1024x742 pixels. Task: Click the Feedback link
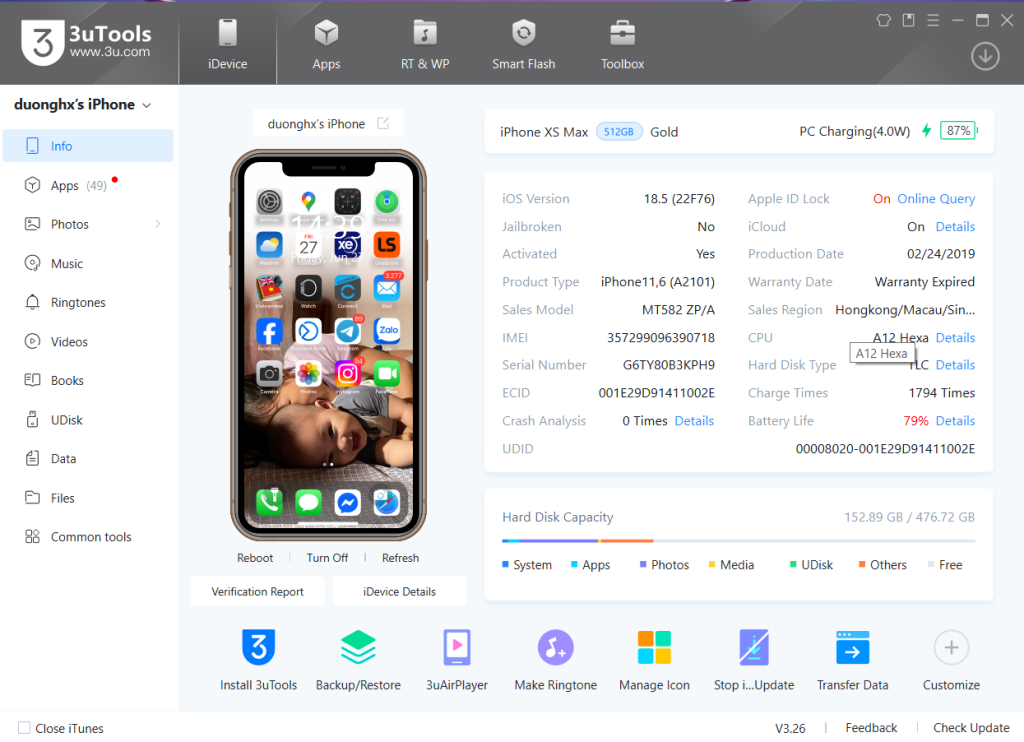tap(871, 728)
